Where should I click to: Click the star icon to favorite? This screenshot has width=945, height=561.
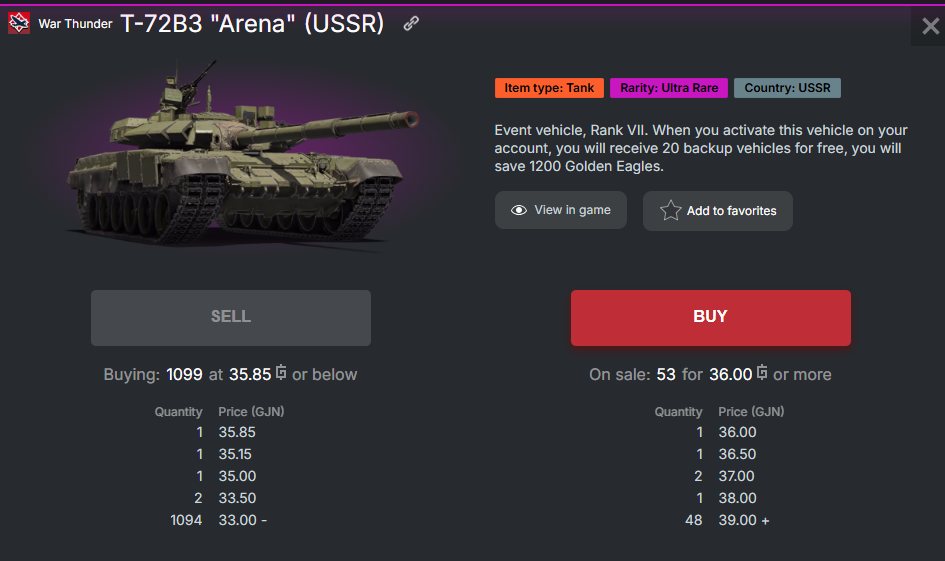tap(670, 211)
